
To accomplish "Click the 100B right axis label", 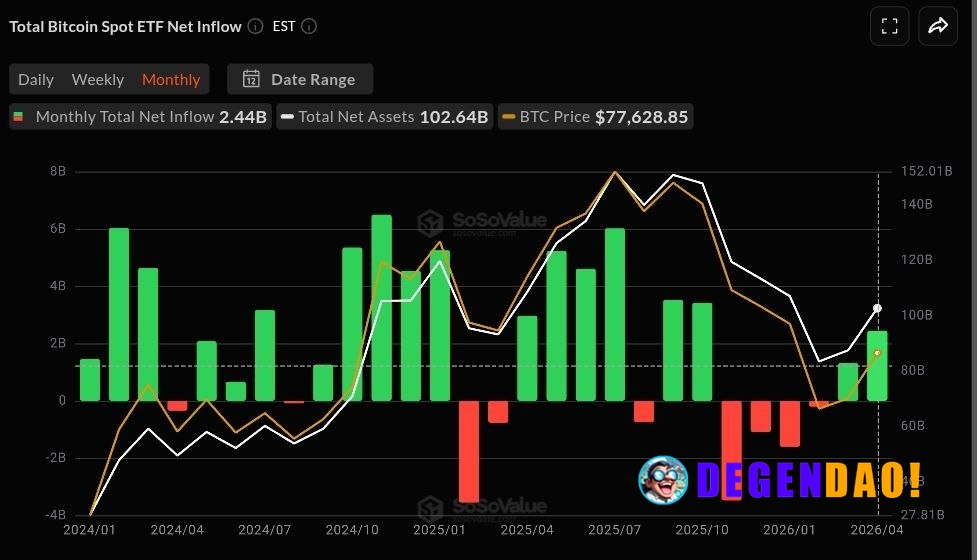I will point(917,315).
